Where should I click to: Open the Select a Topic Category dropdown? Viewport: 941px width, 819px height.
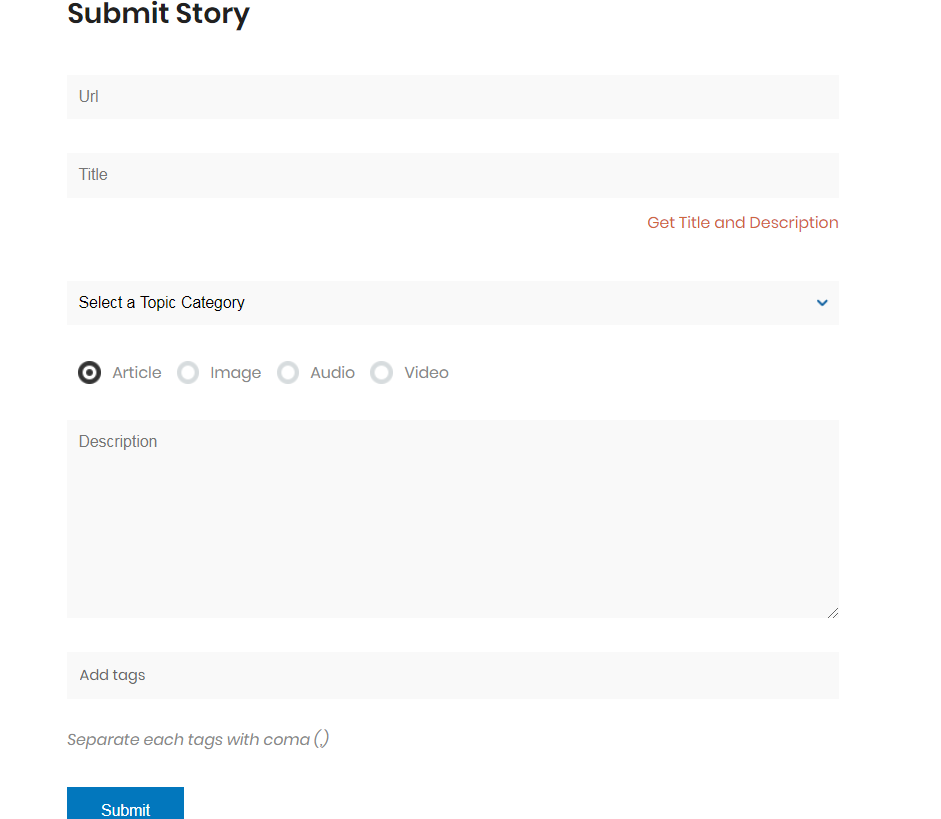coord(453,302)
